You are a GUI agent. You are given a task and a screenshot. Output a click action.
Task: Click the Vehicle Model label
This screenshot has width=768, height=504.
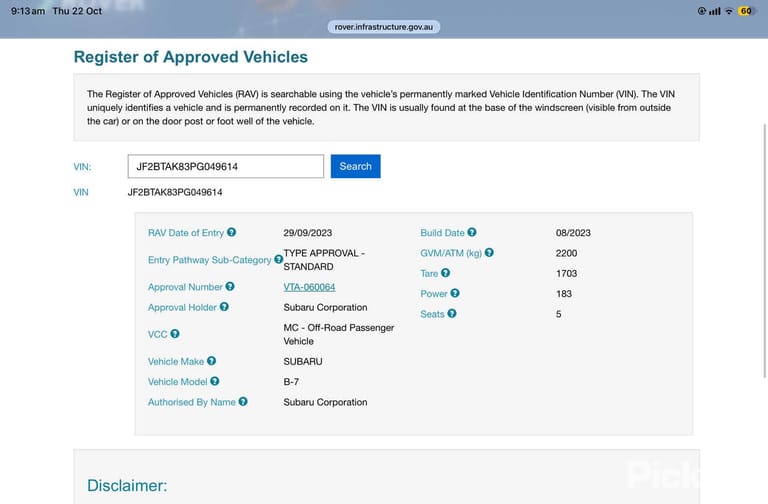[177, 382]
